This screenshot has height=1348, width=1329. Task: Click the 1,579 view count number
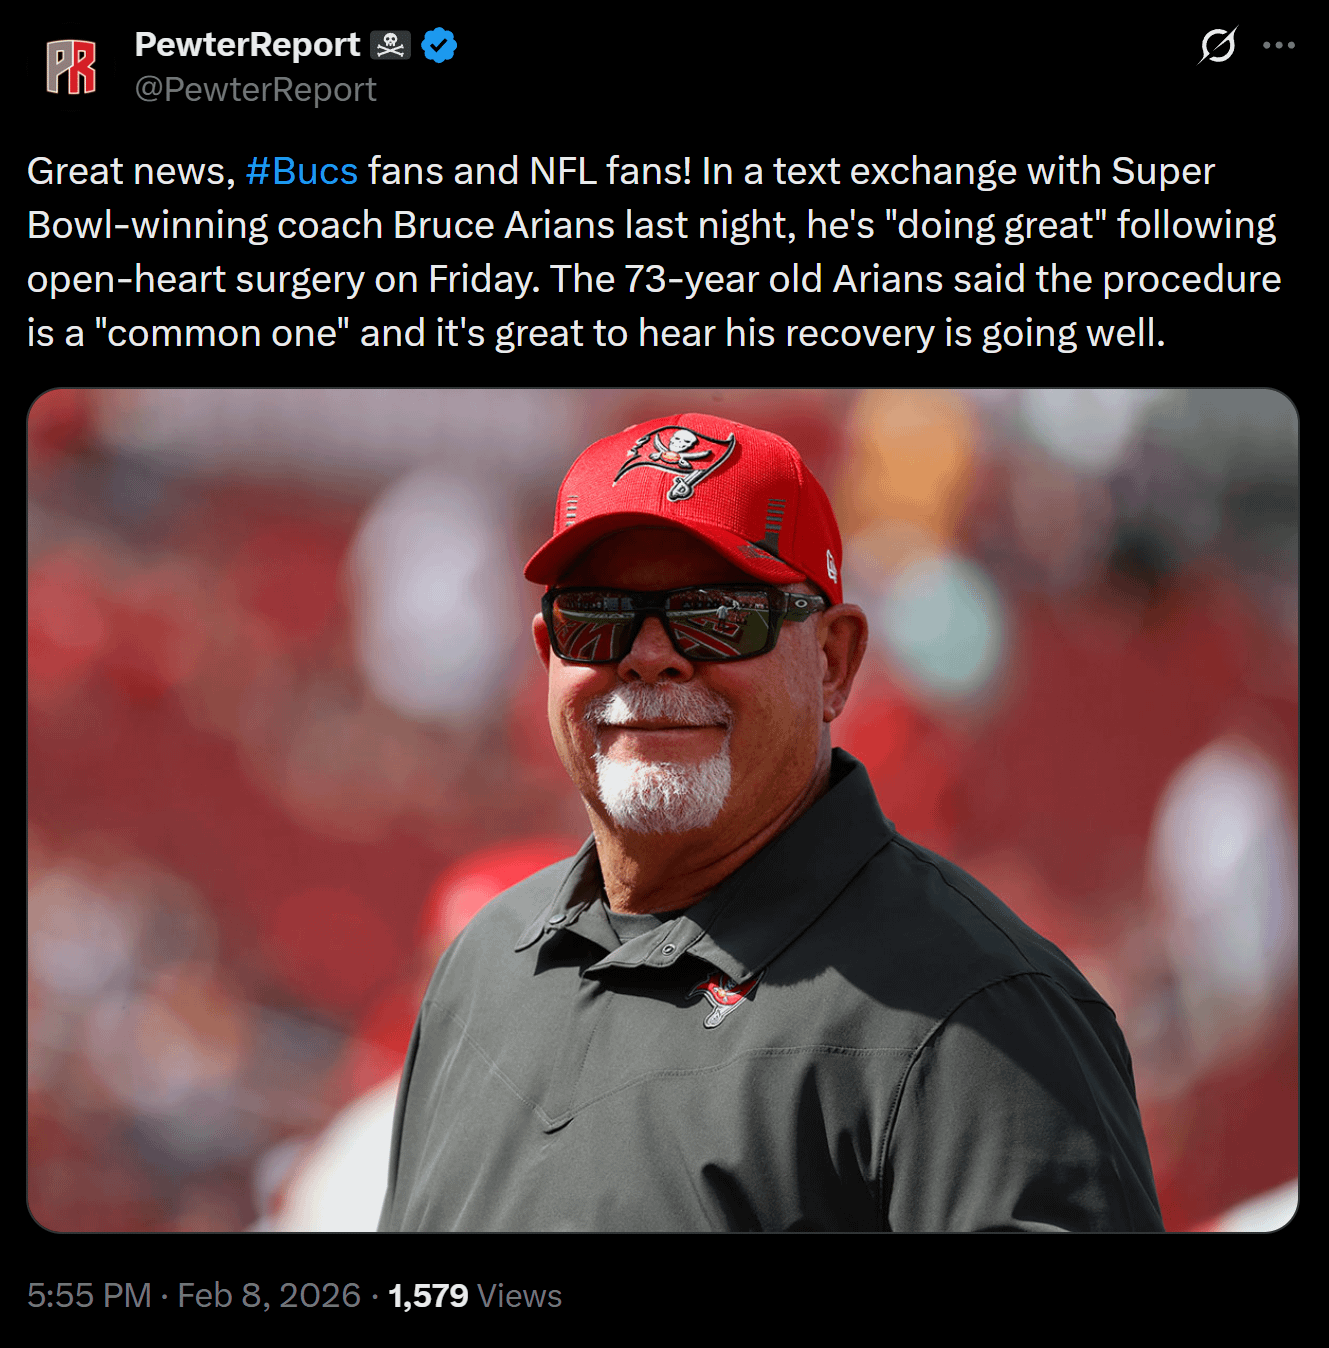(428, 1295)
